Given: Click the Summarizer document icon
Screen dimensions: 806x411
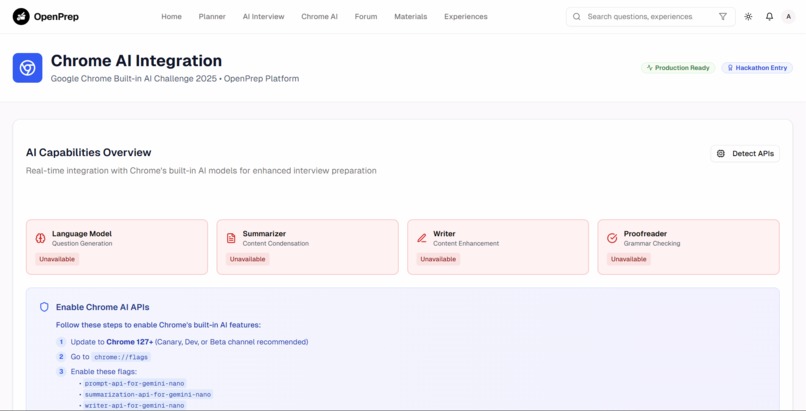Looking at the screenshot, I should [231, 238].
